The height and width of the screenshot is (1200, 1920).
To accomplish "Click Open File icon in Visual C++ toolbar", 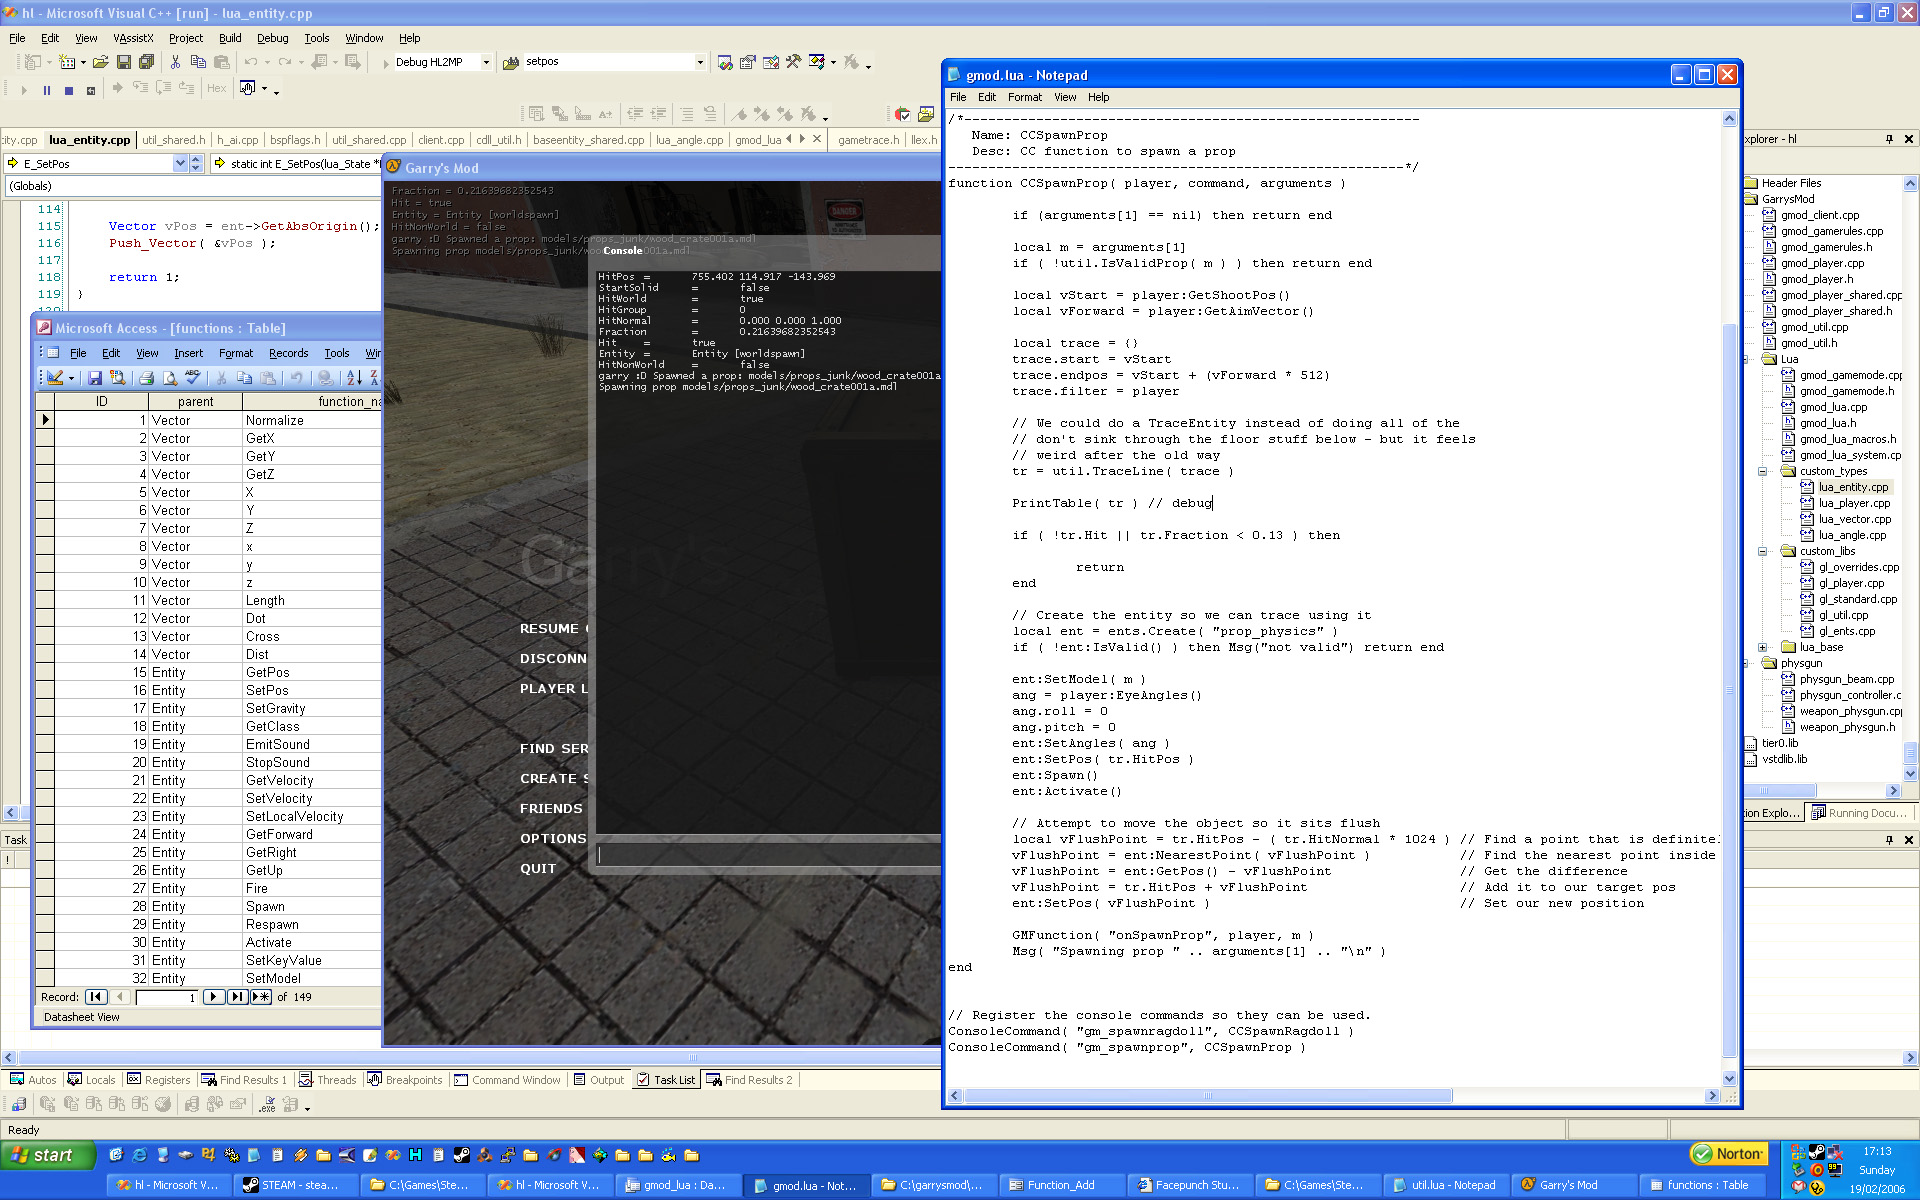I will [x=100, y=62].
